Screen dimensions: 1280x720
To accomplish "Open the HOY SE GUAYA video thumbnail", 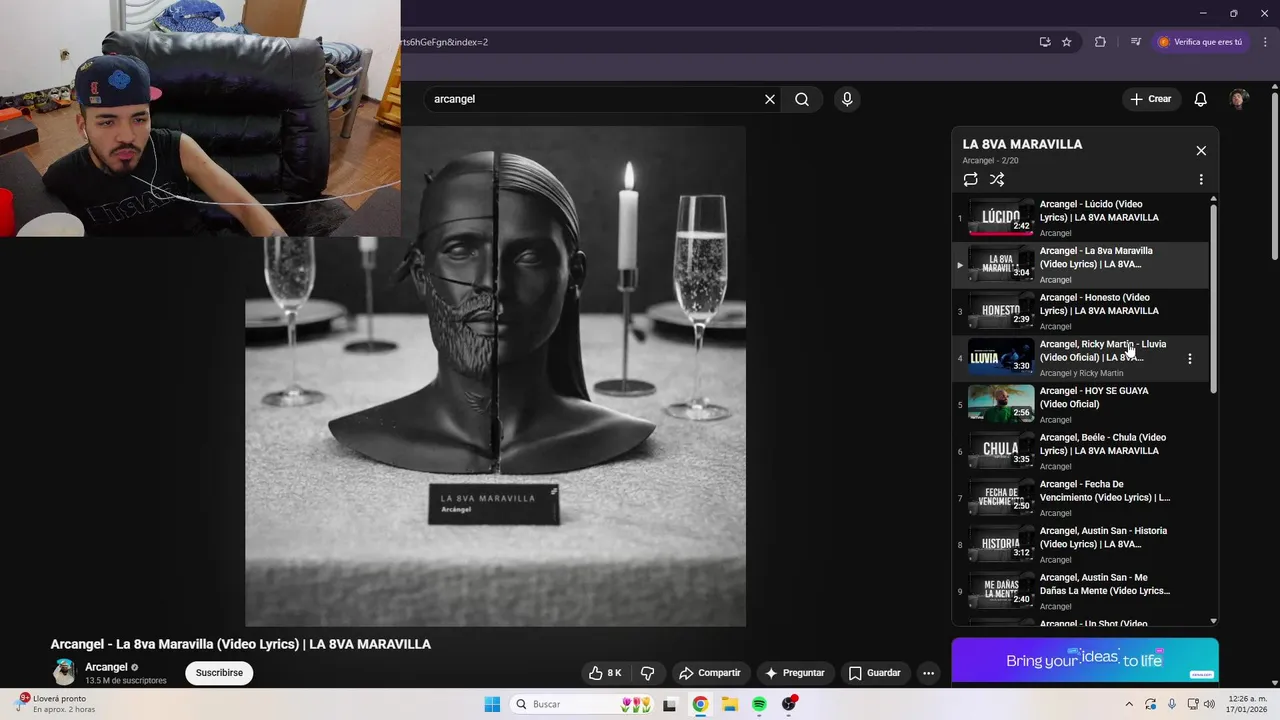I will (1001, 404).
